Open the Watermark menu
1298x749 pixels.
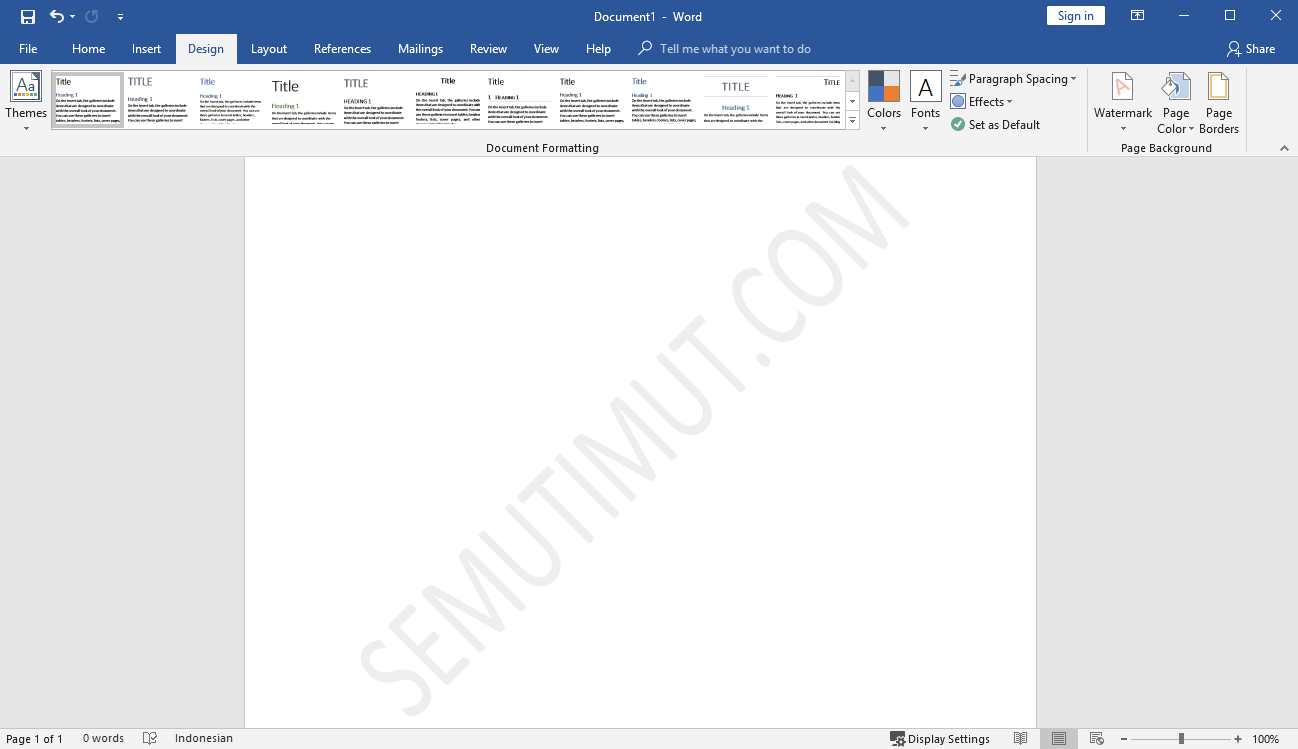[x=1123, y=102]
